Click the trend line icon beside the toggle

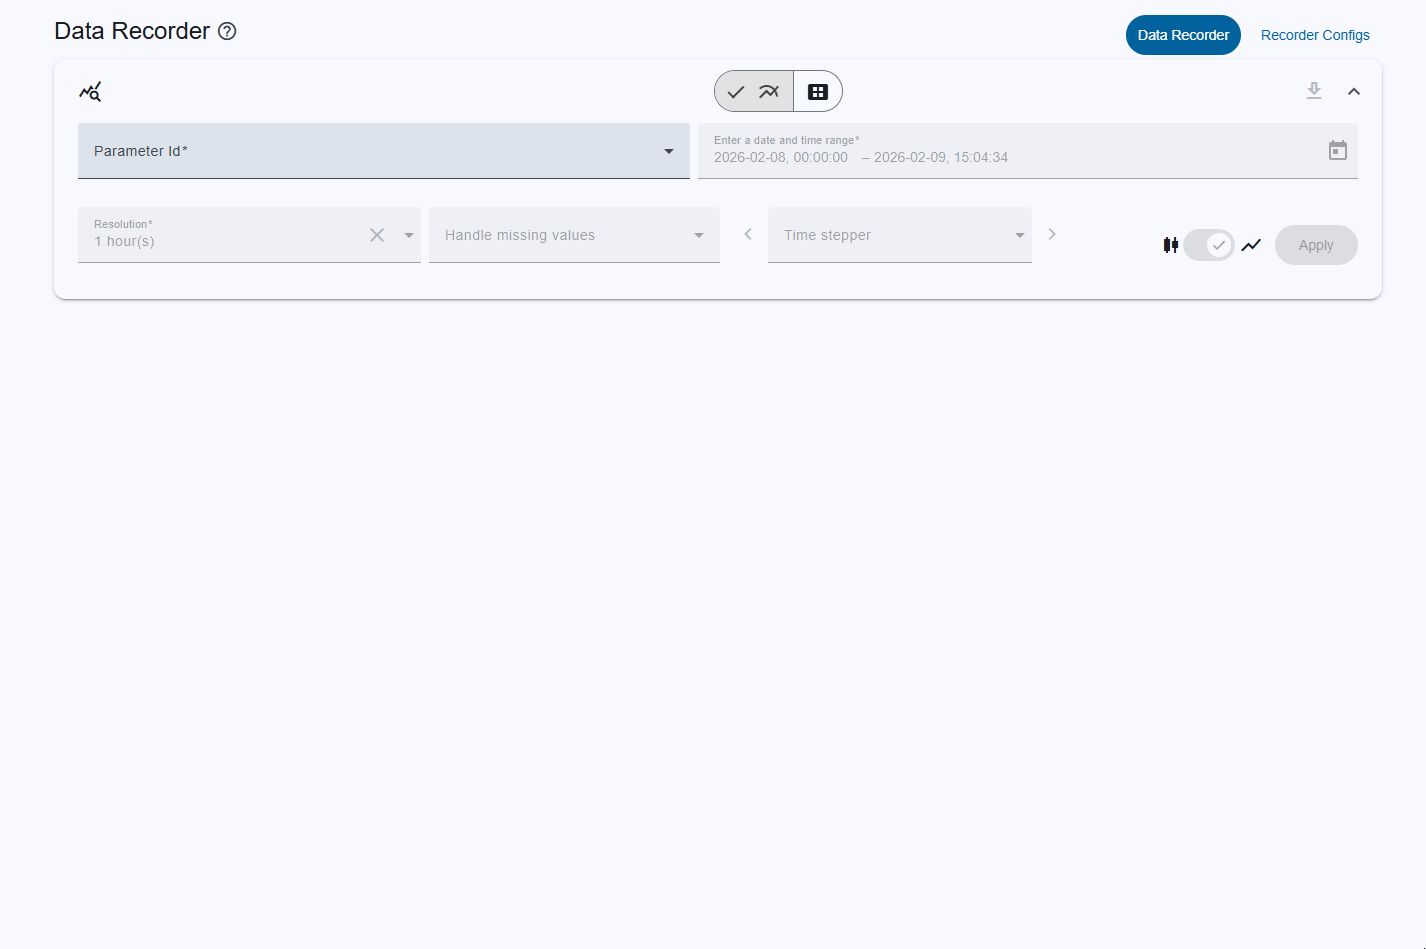pos(1251,244)
